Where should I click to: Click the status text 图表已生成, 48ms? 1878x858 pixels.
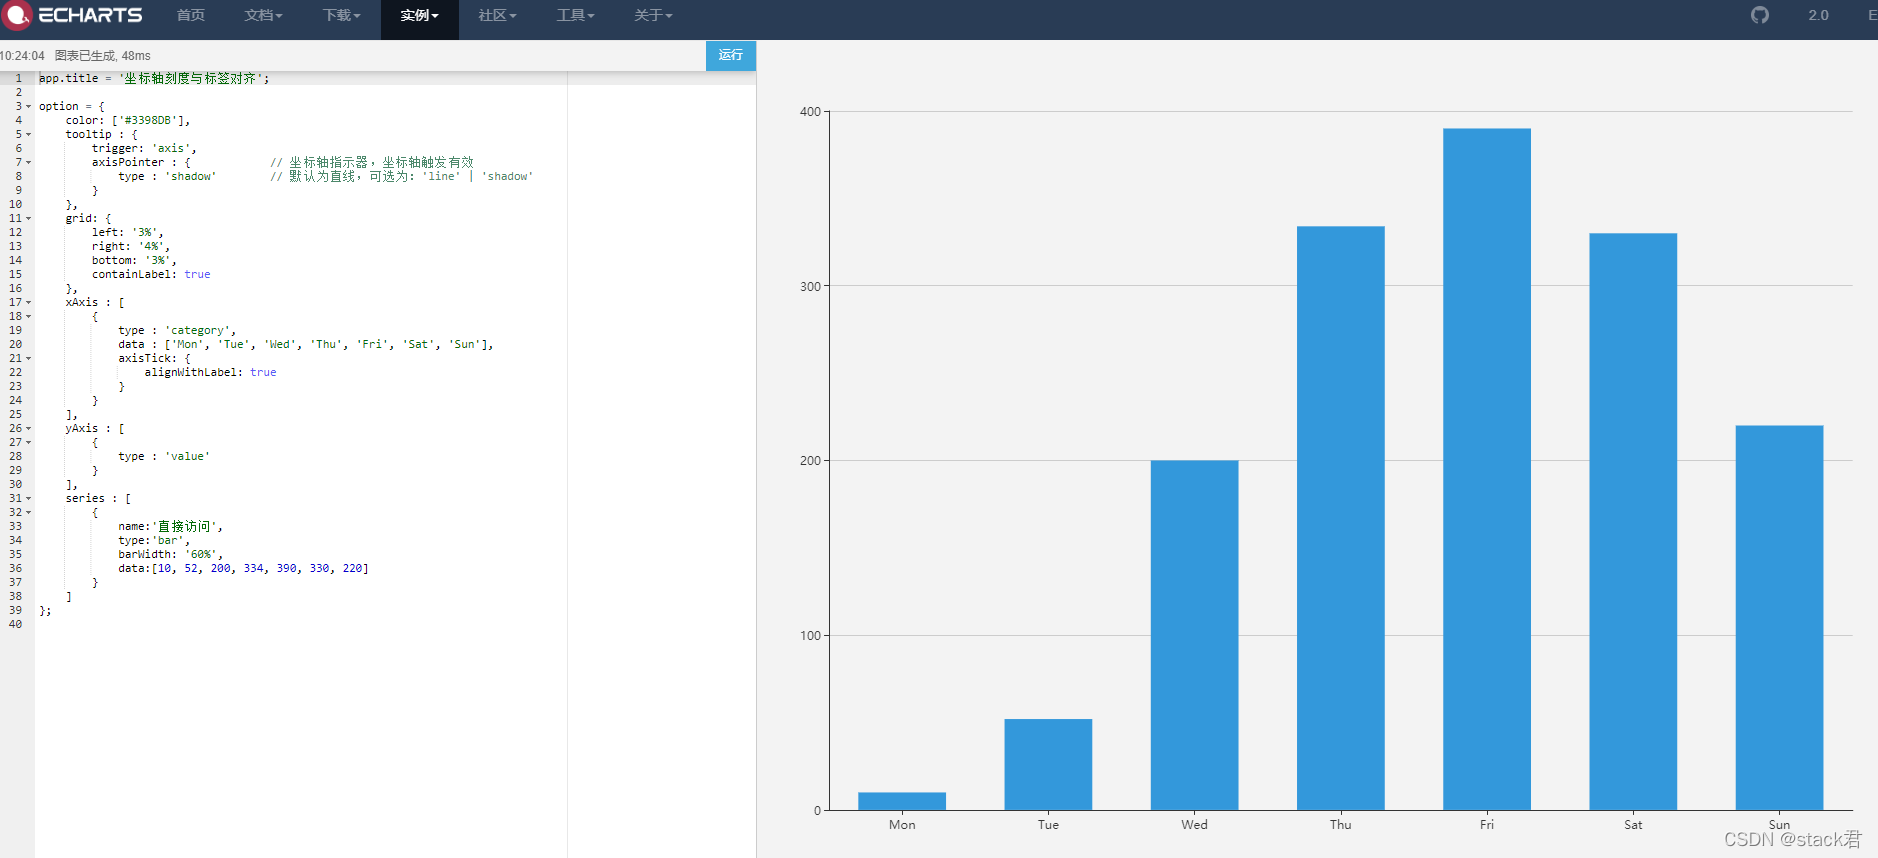103,56
